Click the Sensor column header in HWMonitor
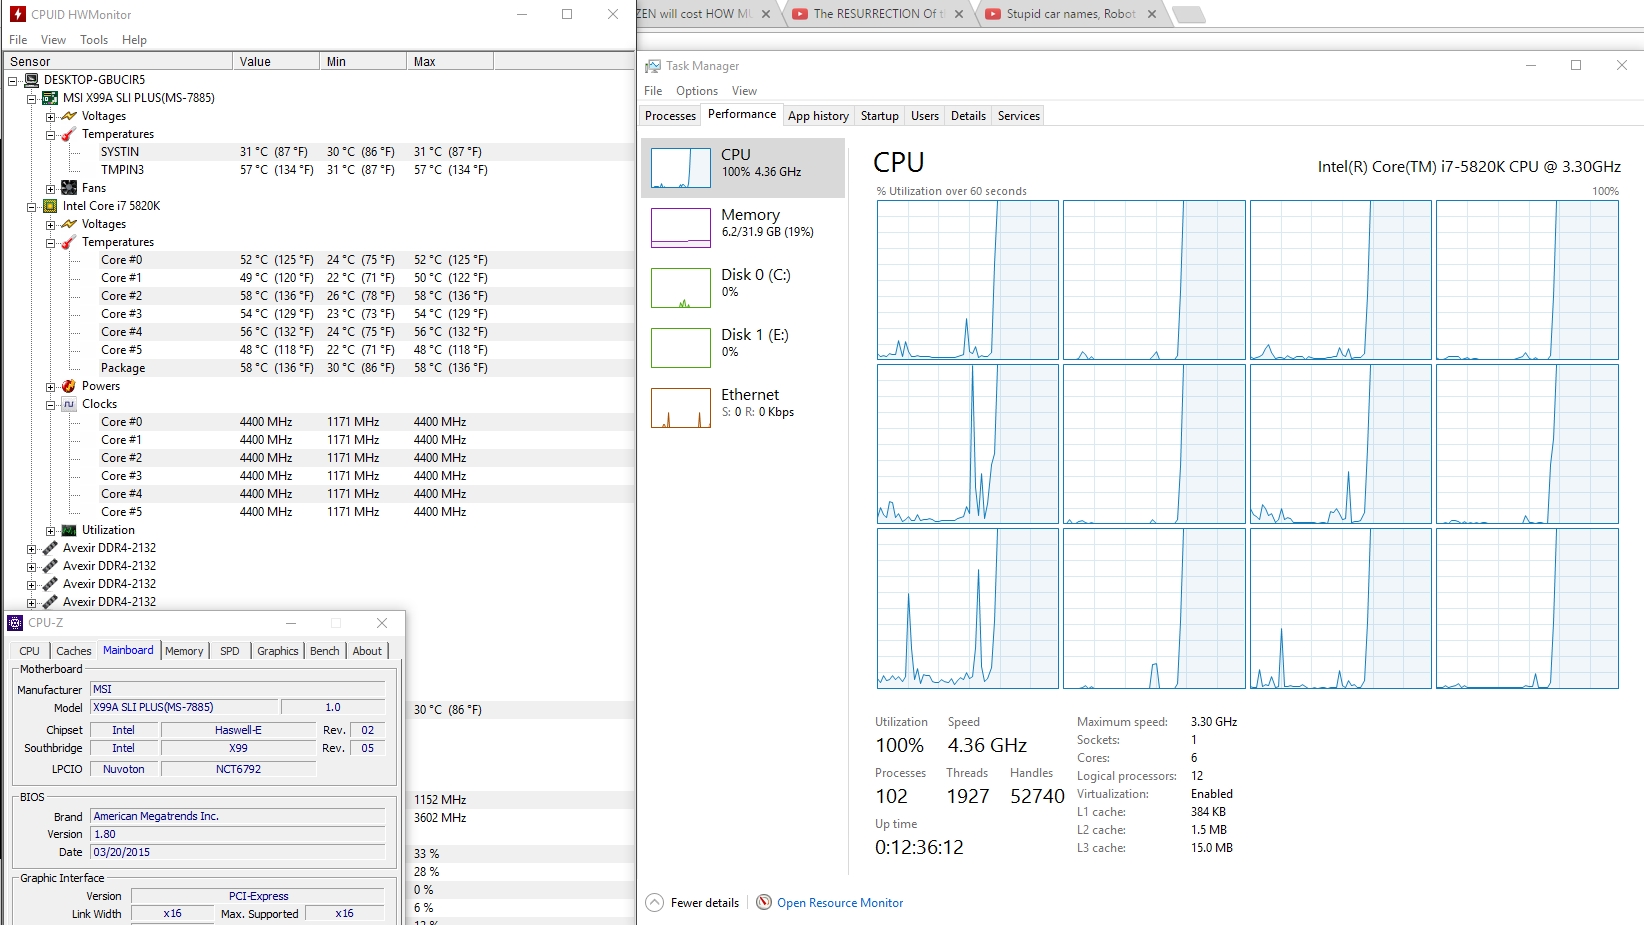 coord(118,61)
